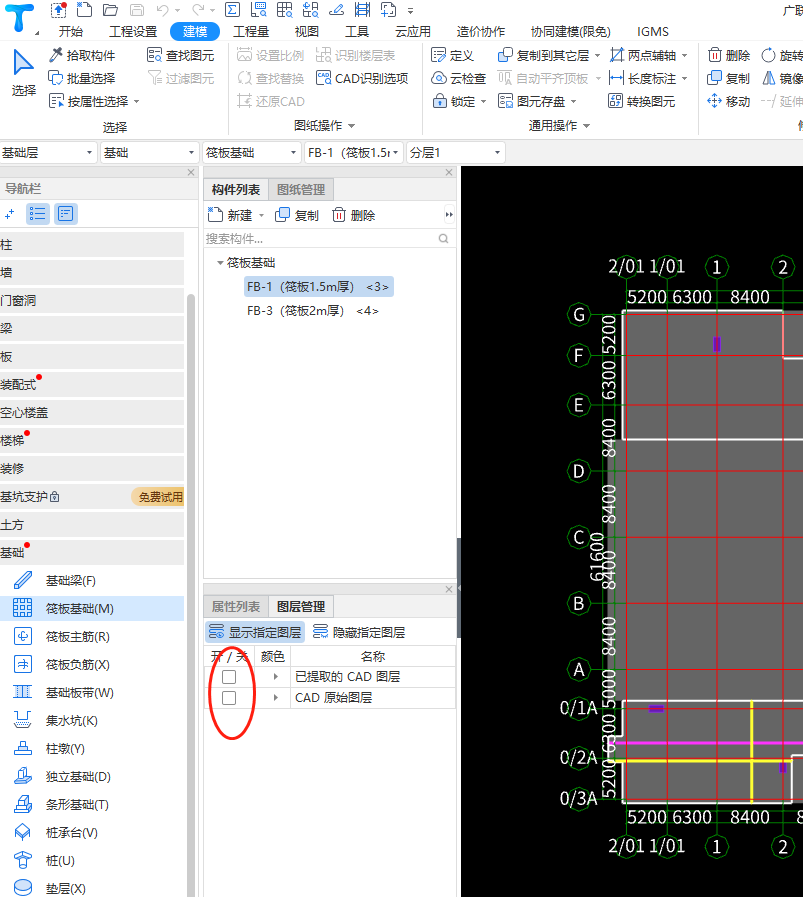Open the FB-1 component dropdown
803x897 pixels.
point(354,153)
